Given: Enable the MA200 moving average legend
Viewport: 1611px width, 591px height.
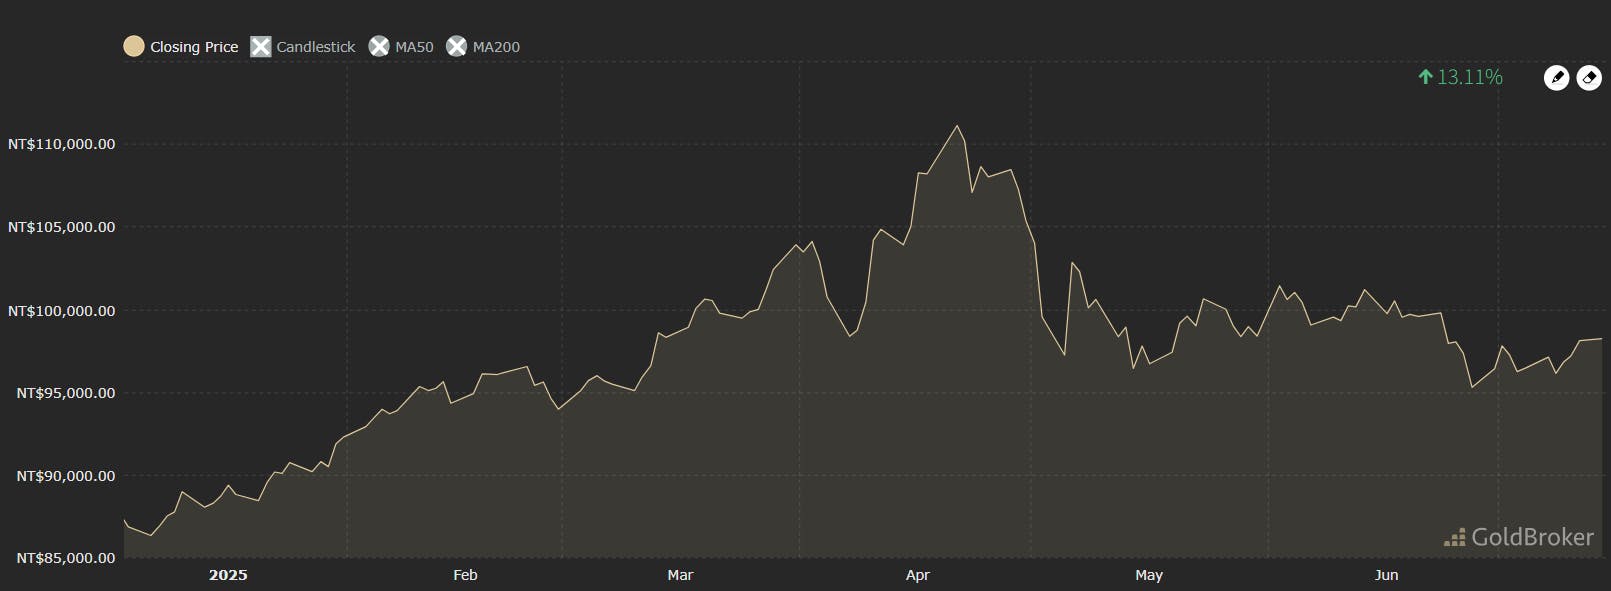Looking at the screenshot, I should (x=483, y=47).
